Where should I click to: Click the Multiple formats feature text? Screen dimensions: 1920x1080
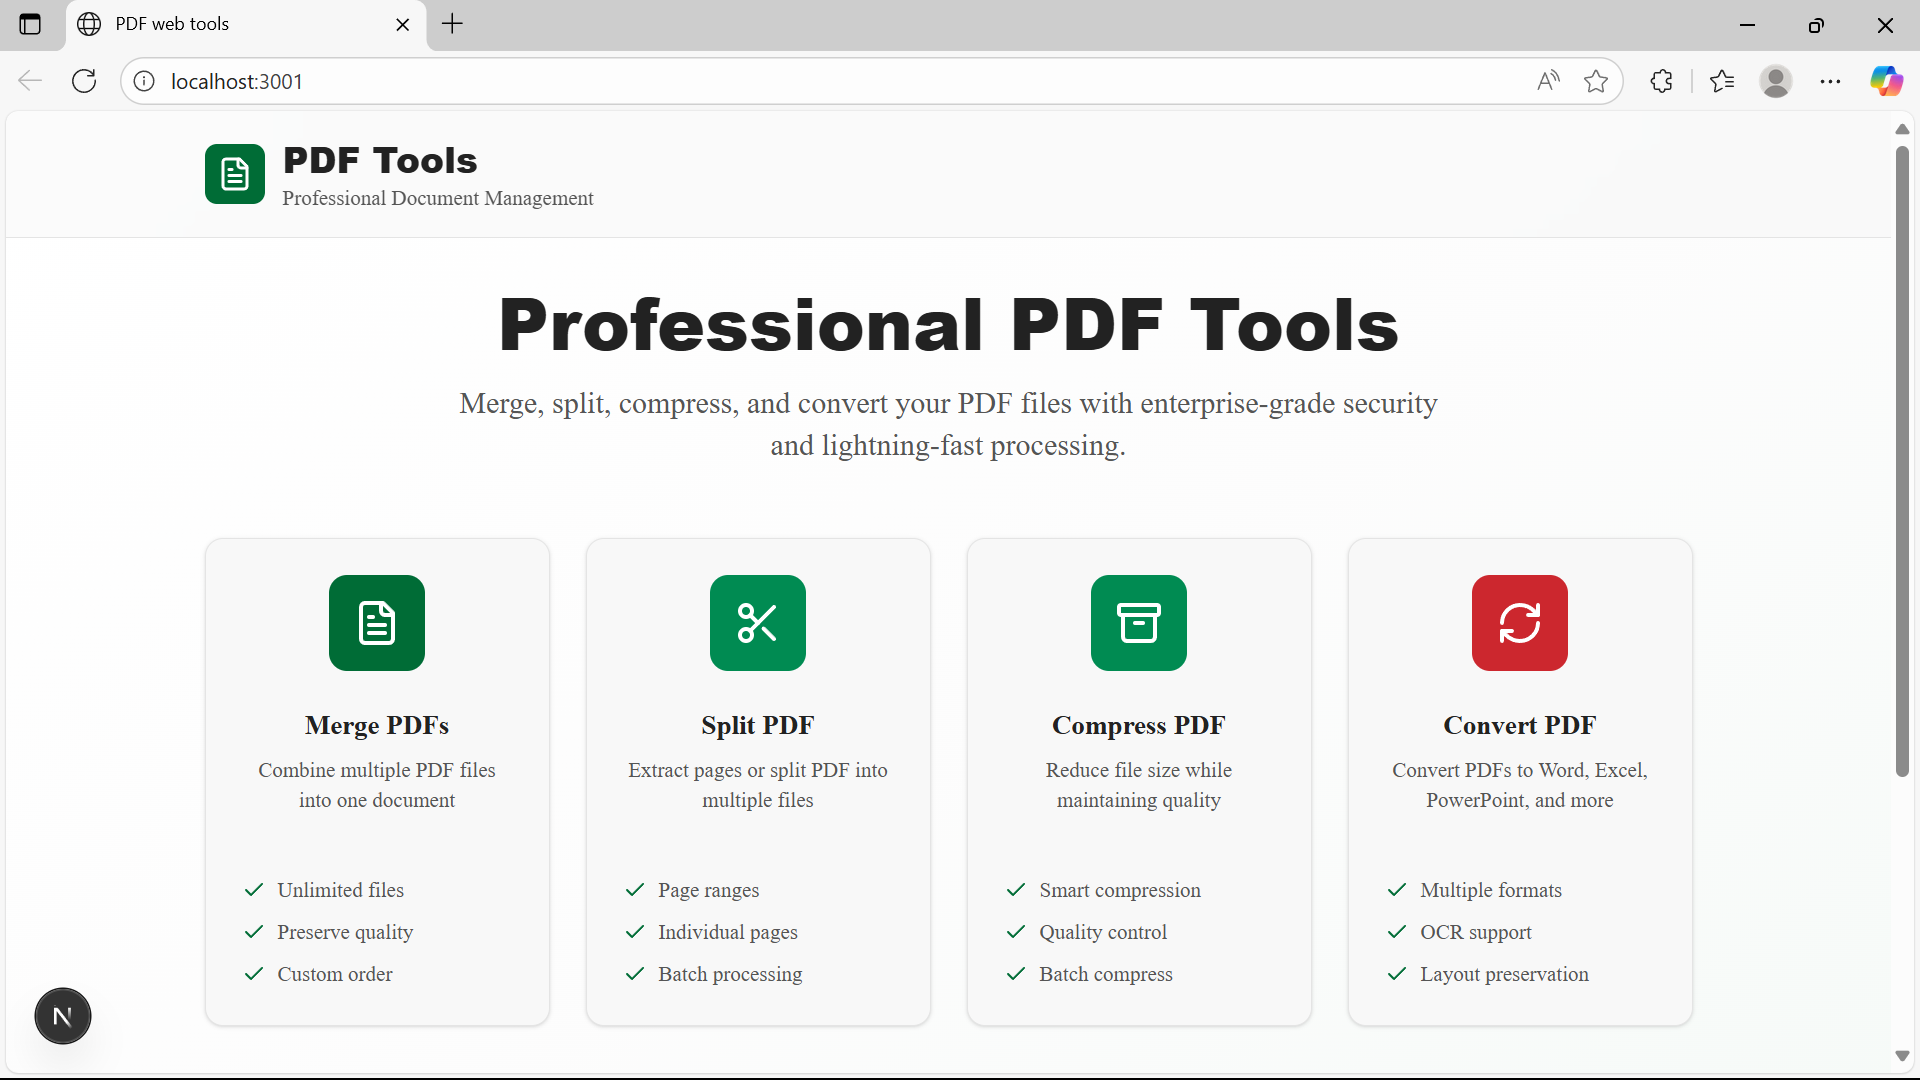coord(1491,890)
